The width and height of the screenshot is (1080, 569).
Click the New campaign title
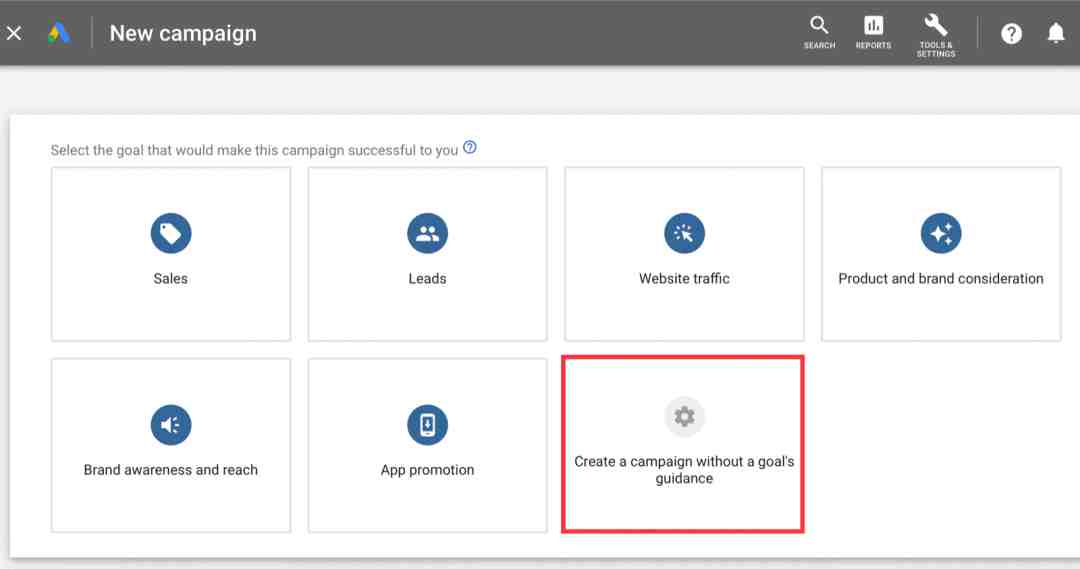(x=183, y=33)
